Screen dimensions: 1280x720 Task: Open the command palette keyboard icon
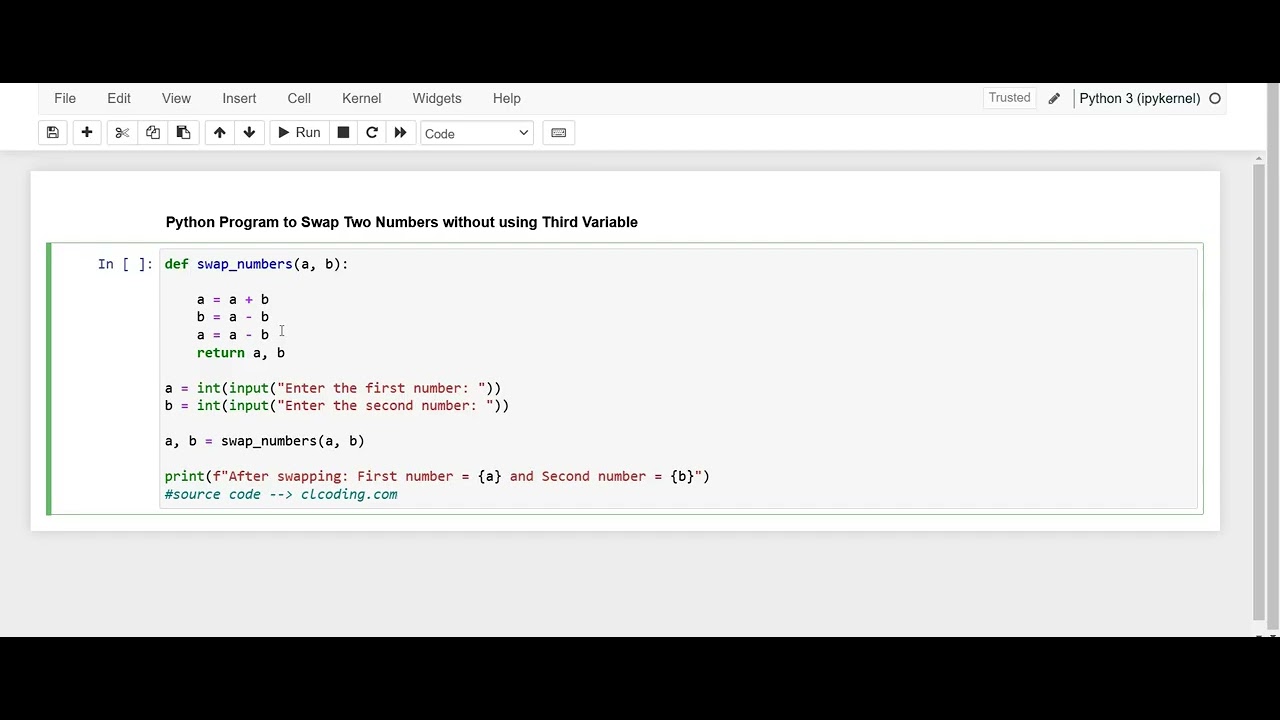click(x=559, y=133)
